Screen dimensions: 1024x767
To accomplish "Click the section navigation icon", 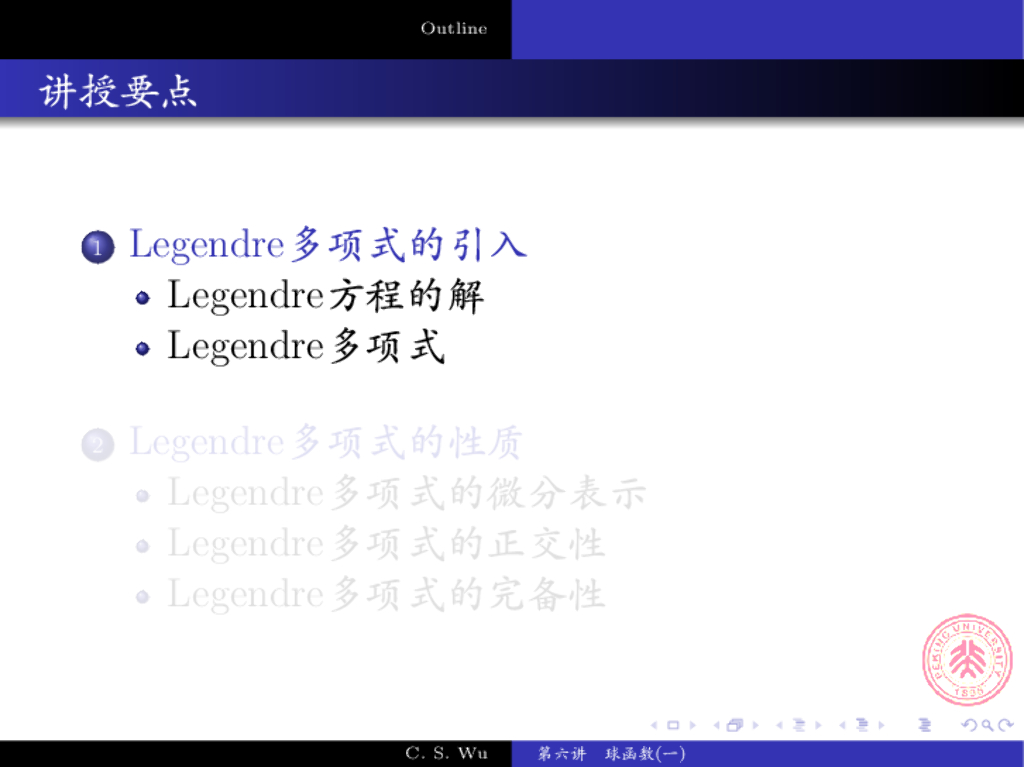I will point(862,725).
